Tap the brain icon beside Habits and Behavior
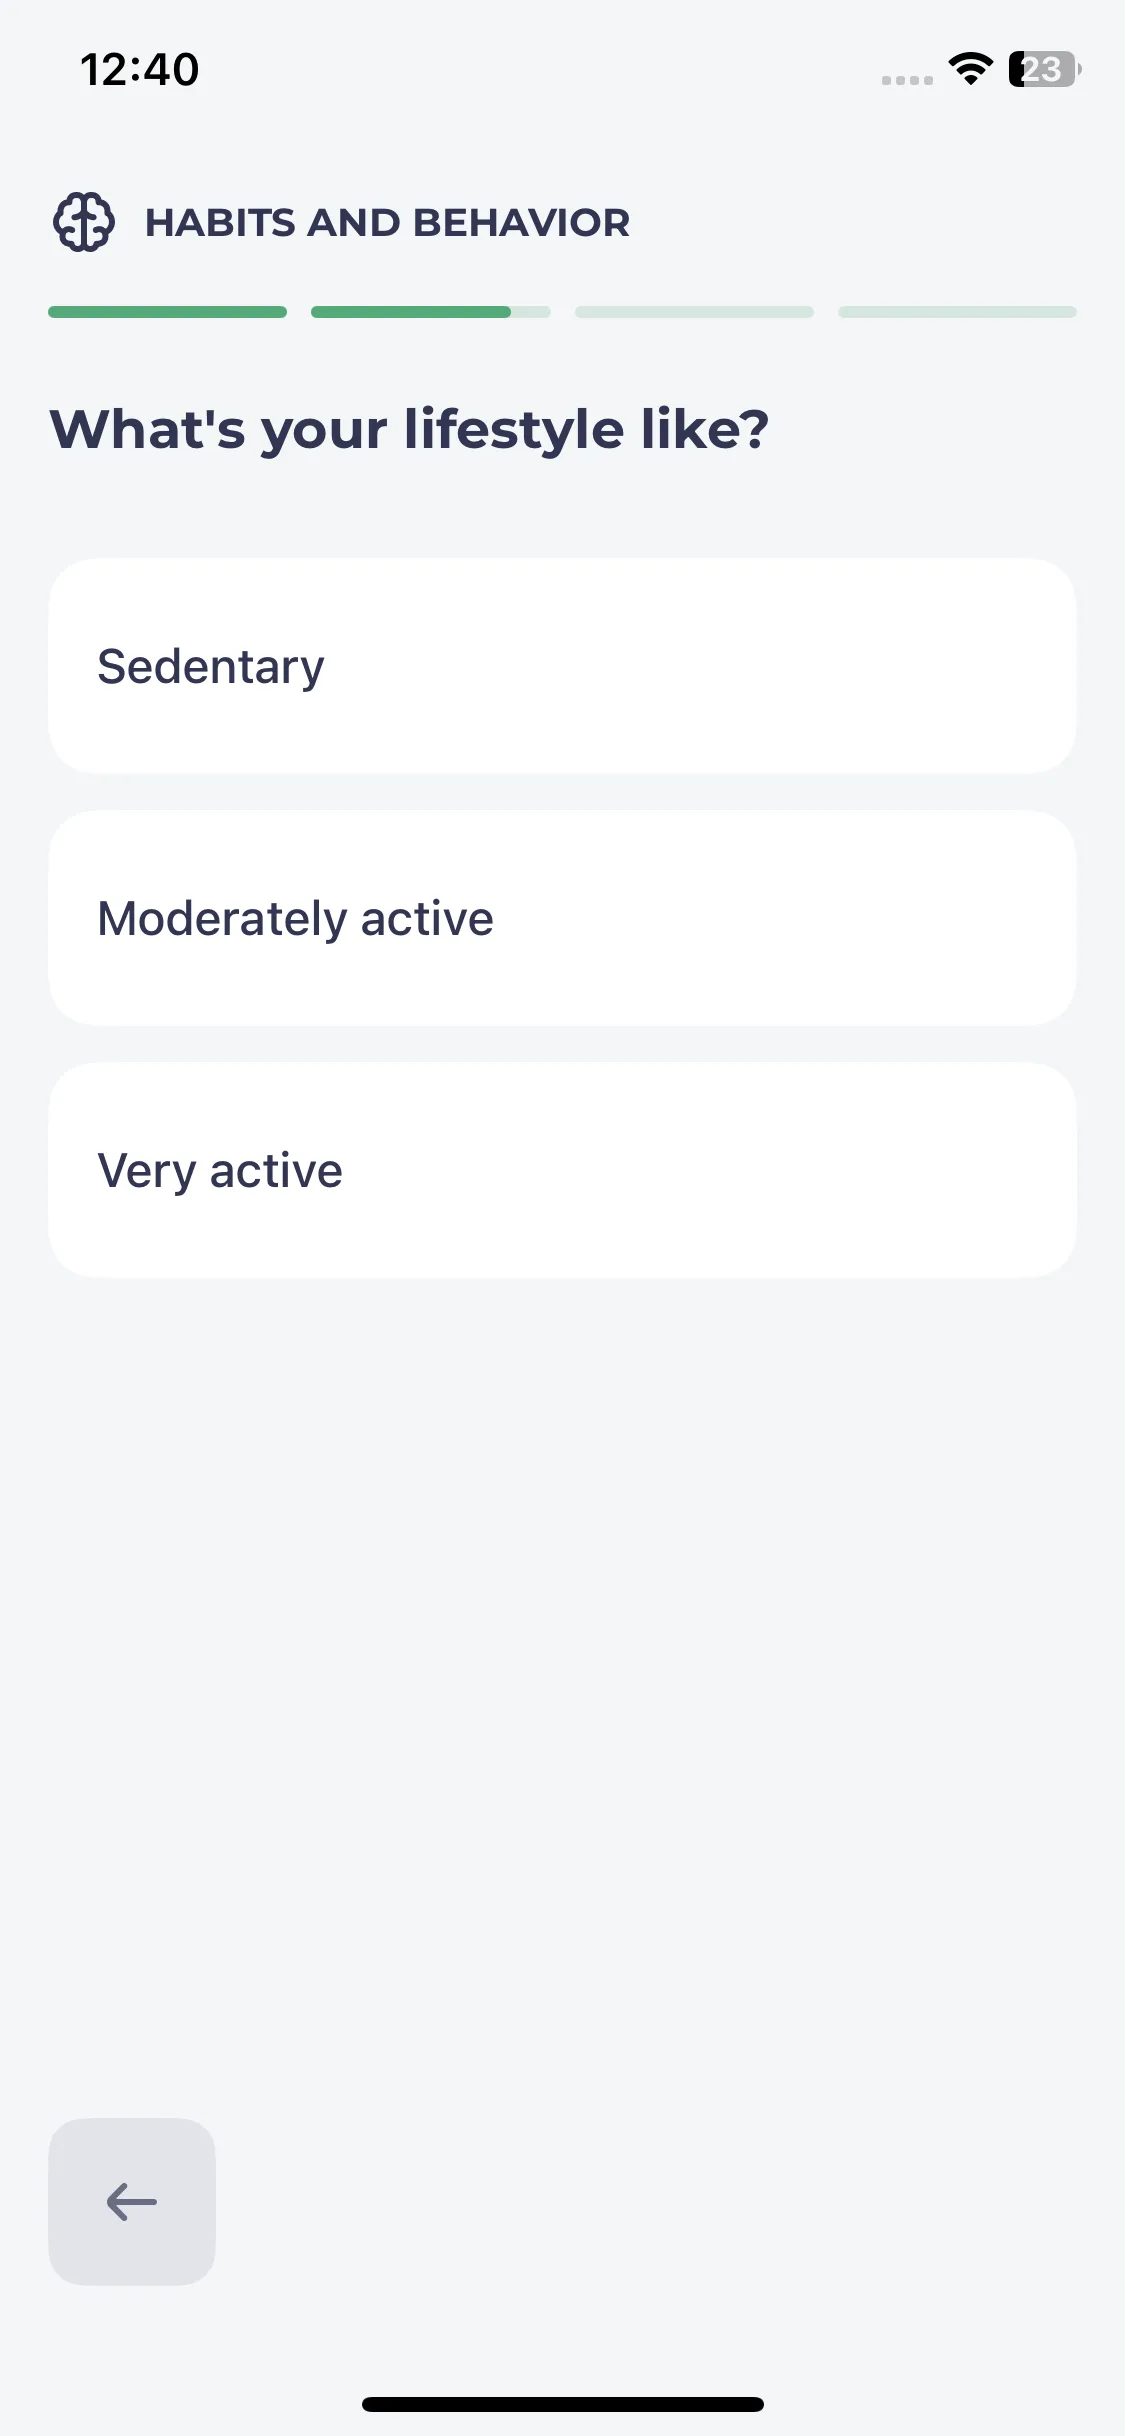The height and width of the screenshot is (2436, 1125). coord(84,222)
